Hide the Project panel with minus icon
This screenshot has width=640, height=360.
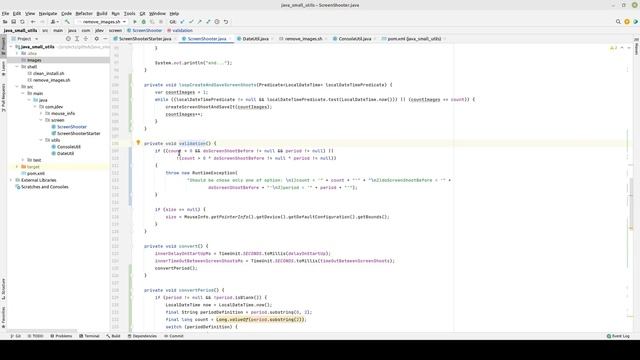point(105,39)
